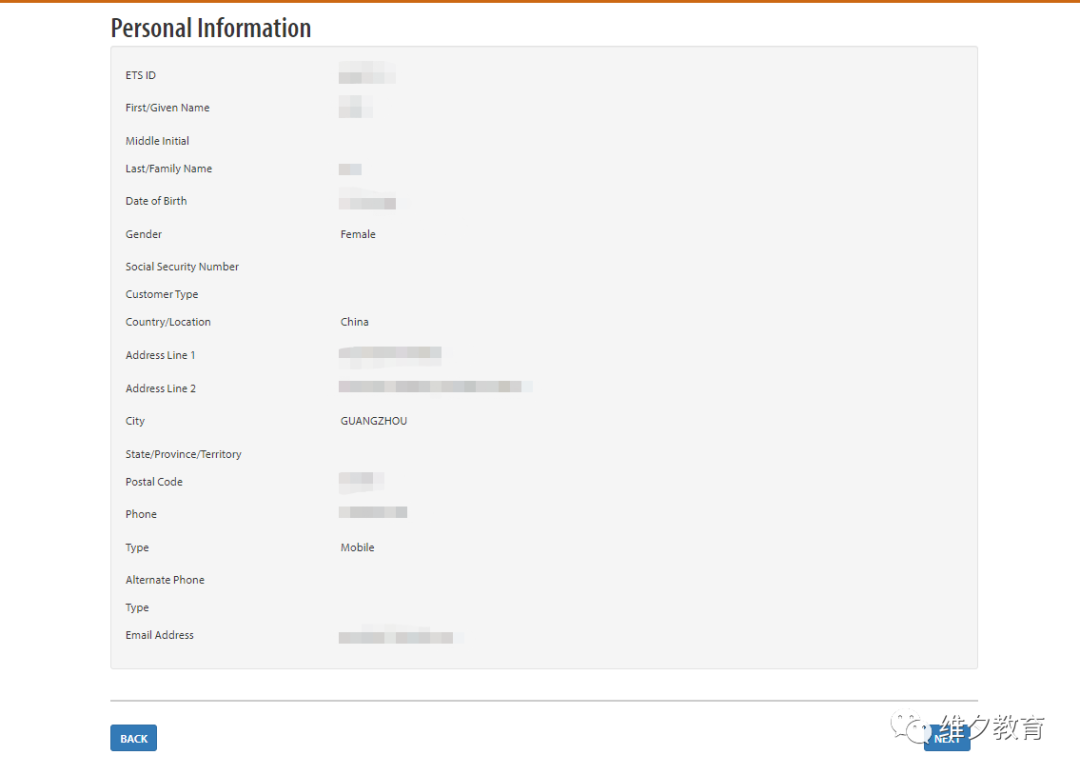Click the Postal Code label

point(154,482)
